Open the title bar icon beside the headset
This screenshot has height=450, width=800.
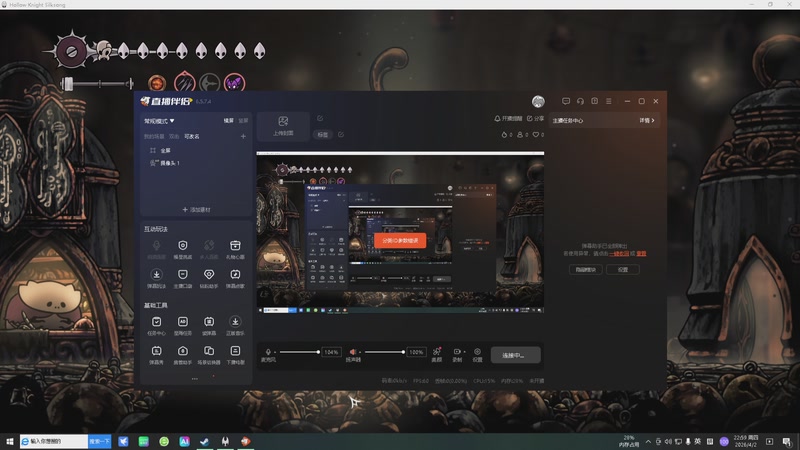pos(594,101)
